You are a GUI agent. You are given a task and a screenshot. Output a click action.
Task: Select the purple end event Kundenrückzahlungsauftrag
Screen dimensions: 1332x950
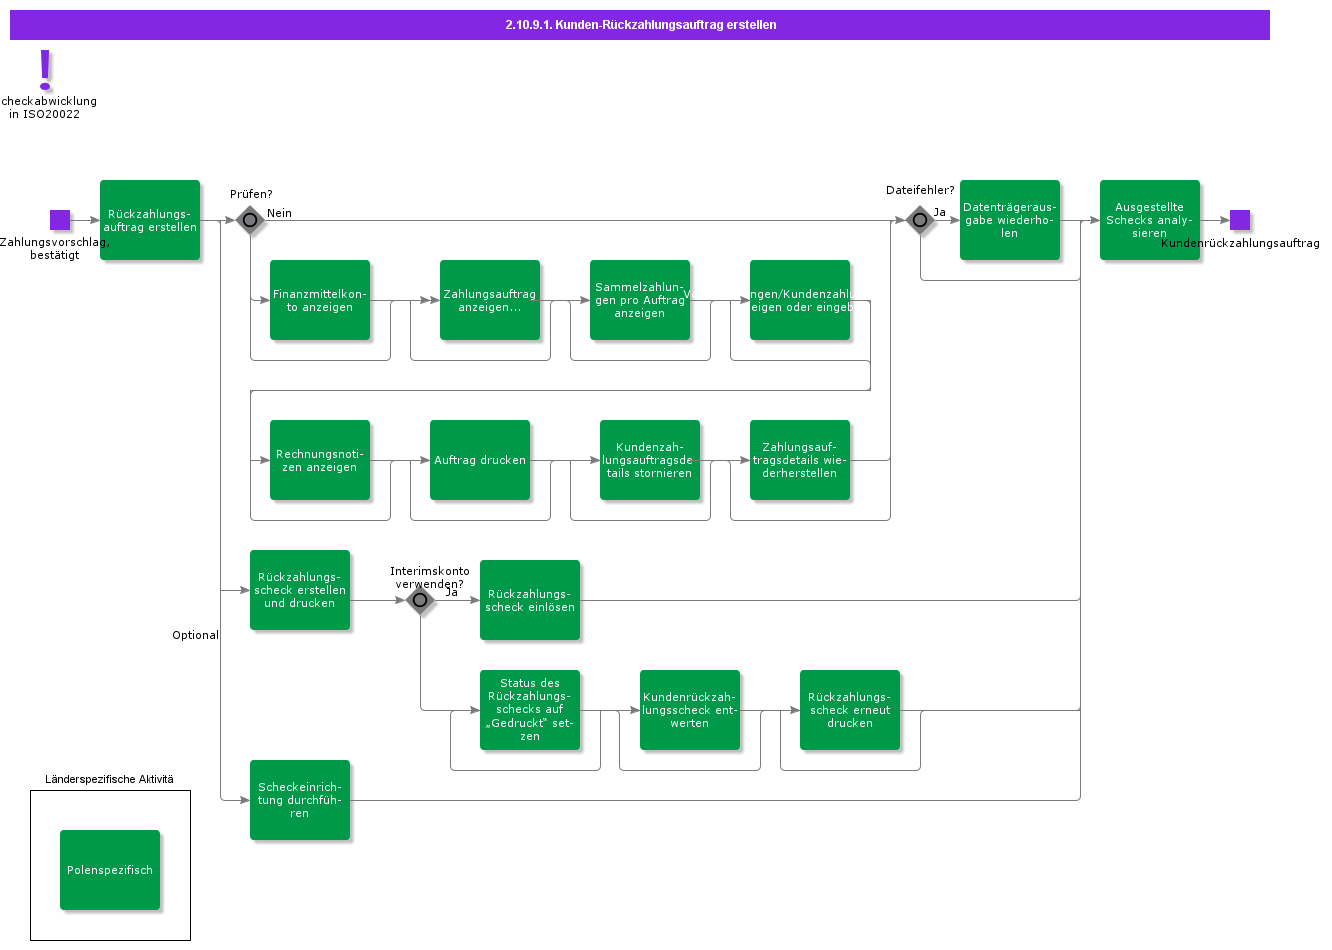tap(1240, 220)
